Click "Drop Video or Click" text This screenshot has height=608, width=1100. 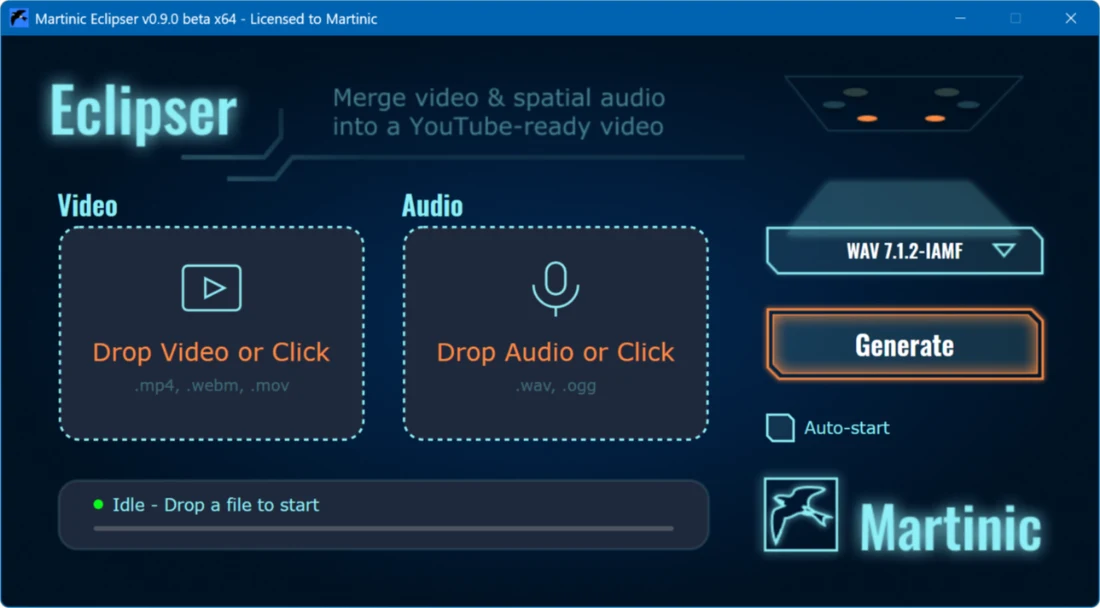click(211, 352)
